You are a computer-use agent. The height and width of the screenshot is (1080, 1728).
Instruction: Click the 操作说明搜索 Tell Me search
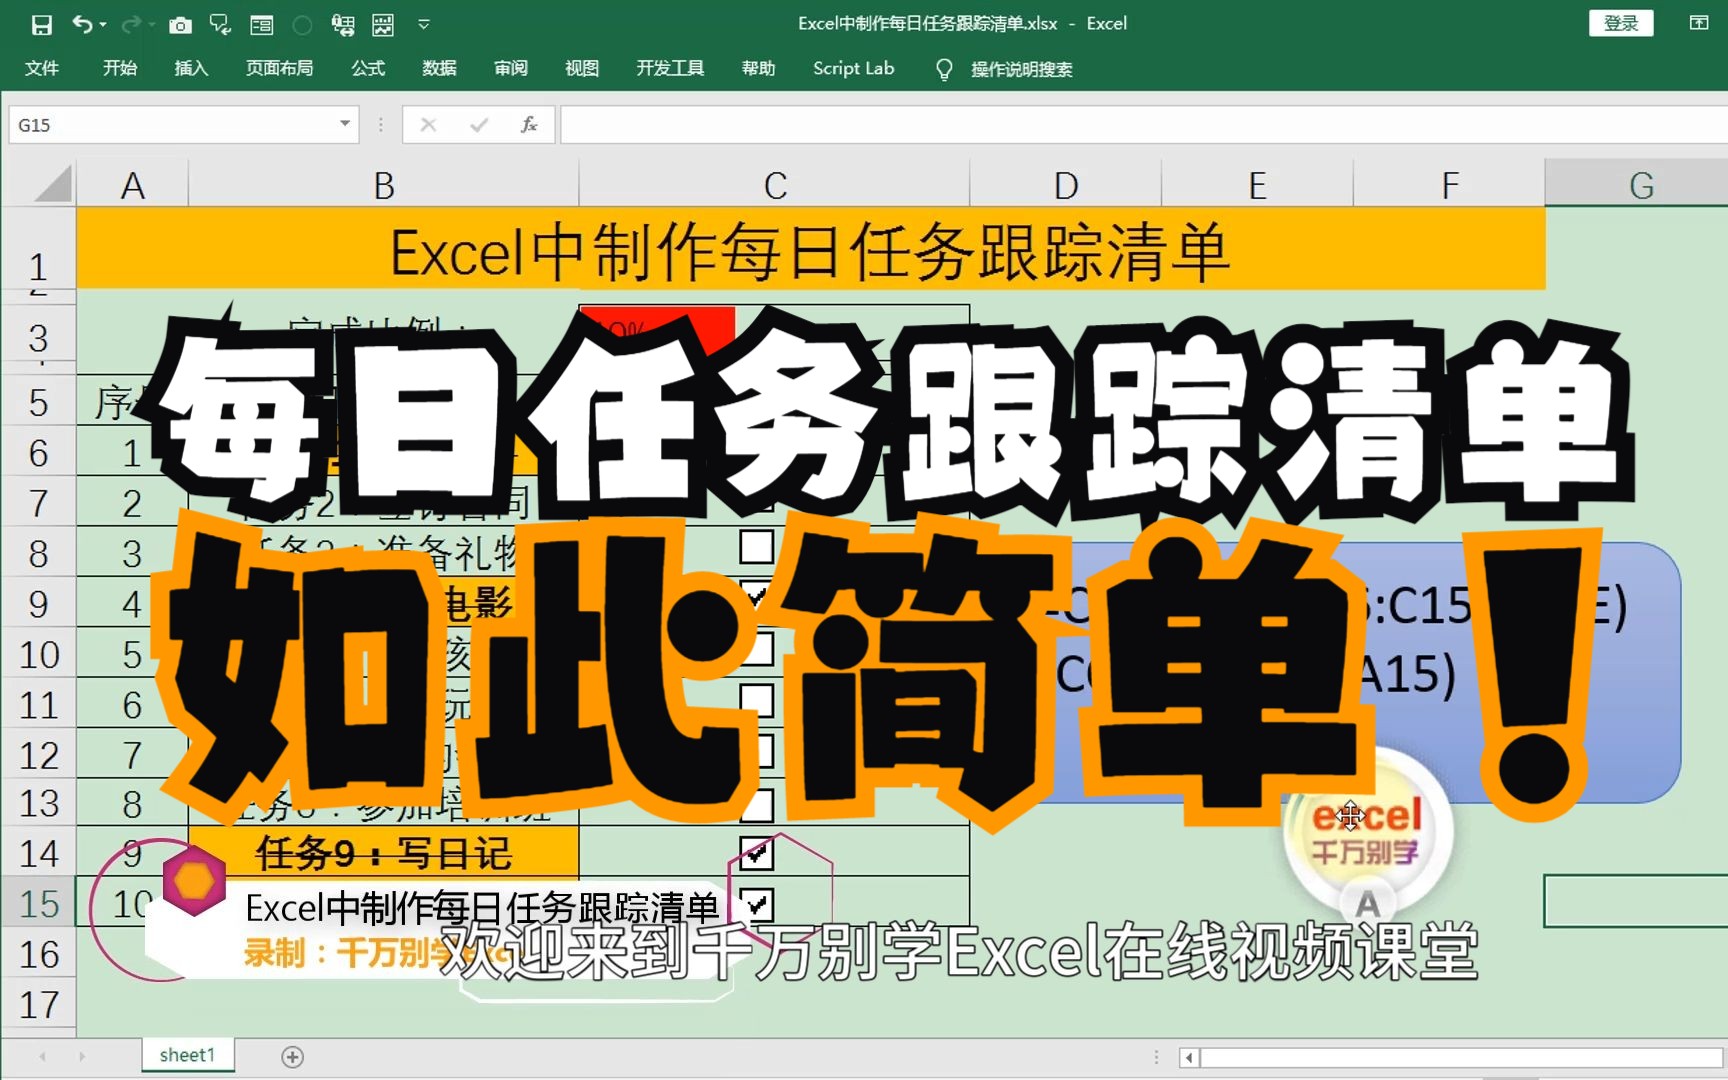tap(1020, 69)
